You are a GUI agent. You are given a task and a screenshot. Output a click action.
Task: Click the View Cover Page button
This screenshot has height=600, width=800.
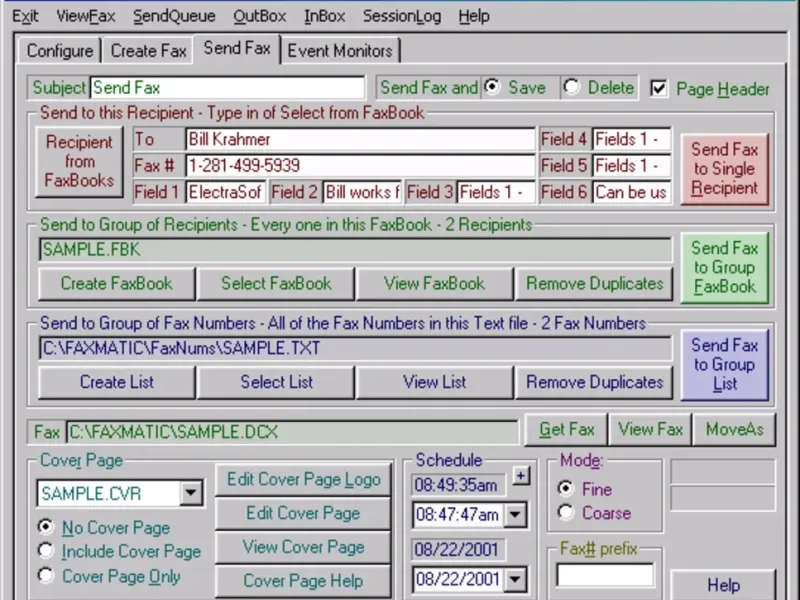304,547
